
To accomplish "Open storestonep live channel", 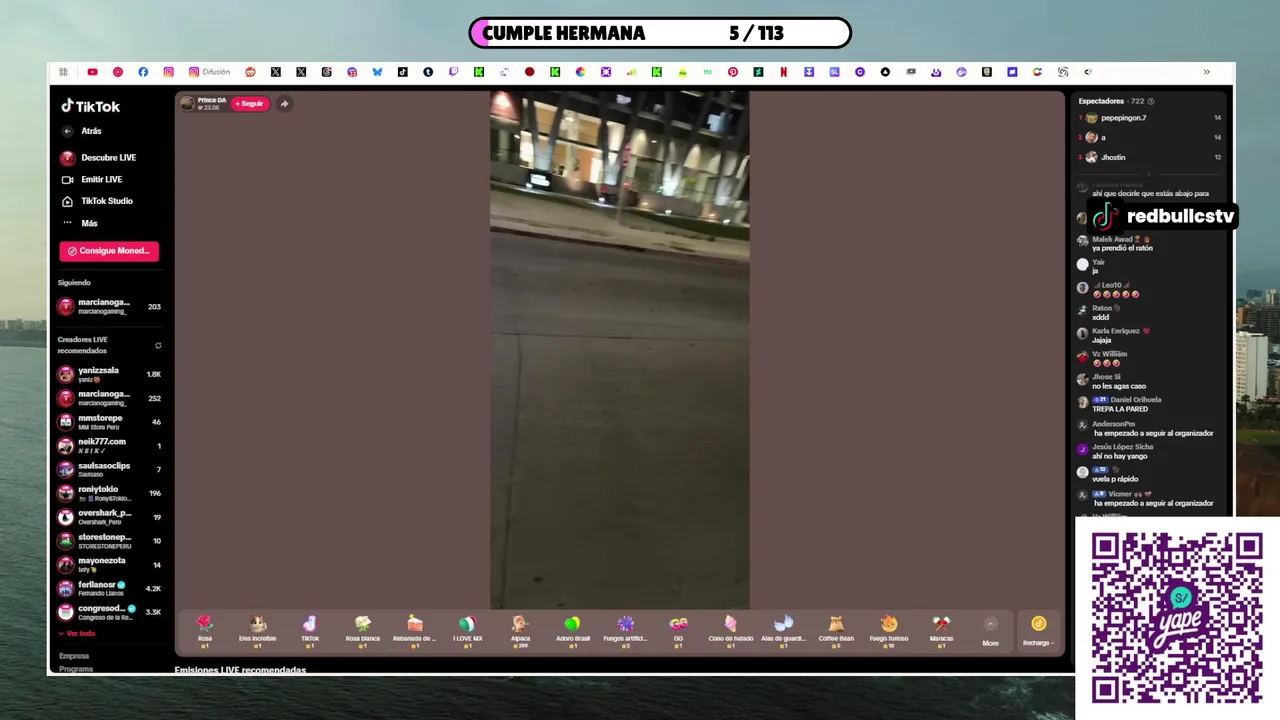I will (x=110, y=541).
